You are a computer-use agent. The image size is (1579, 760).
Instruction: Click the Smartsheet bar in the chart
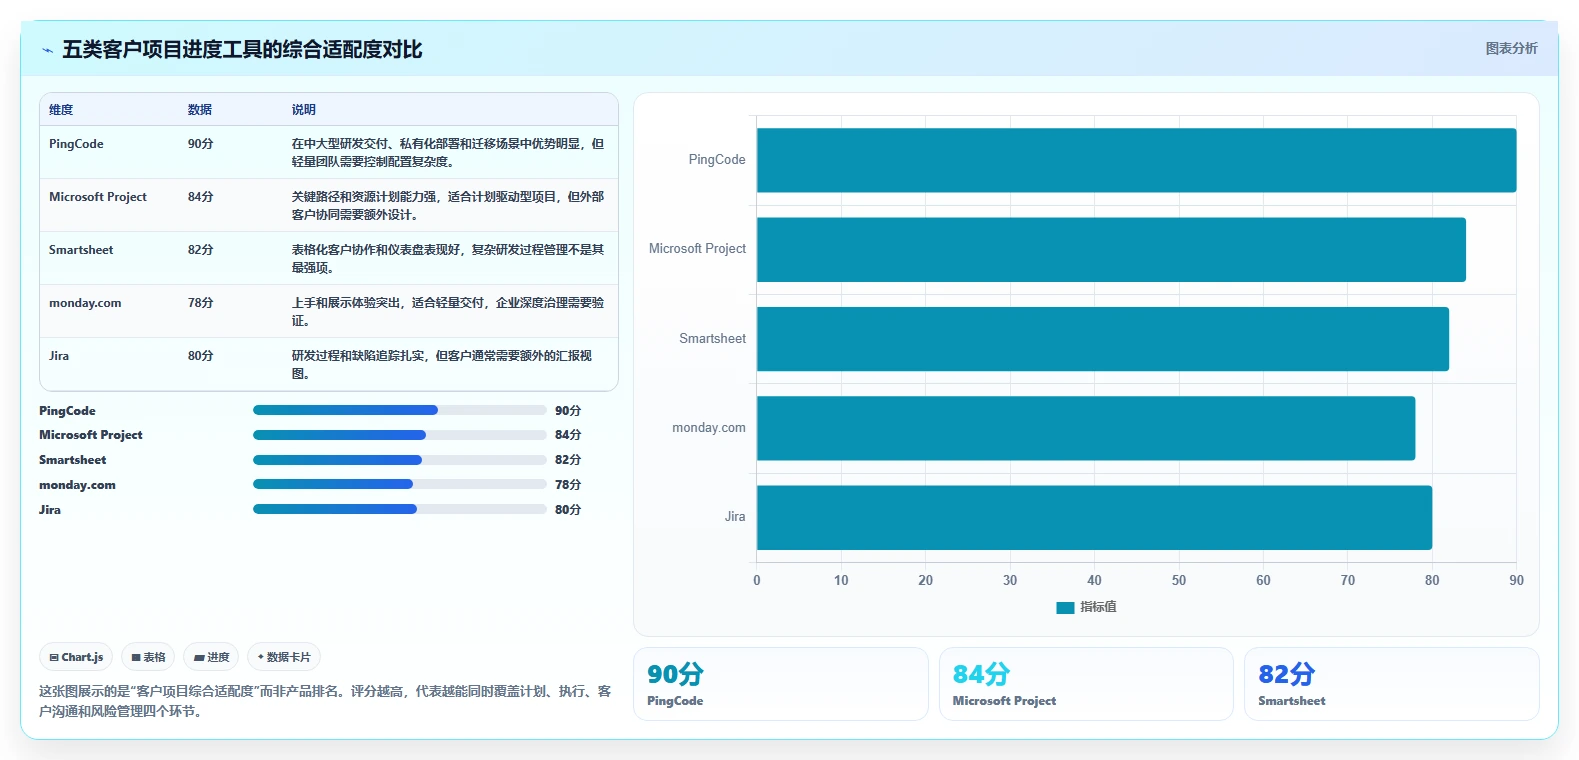coord(1103,339)
